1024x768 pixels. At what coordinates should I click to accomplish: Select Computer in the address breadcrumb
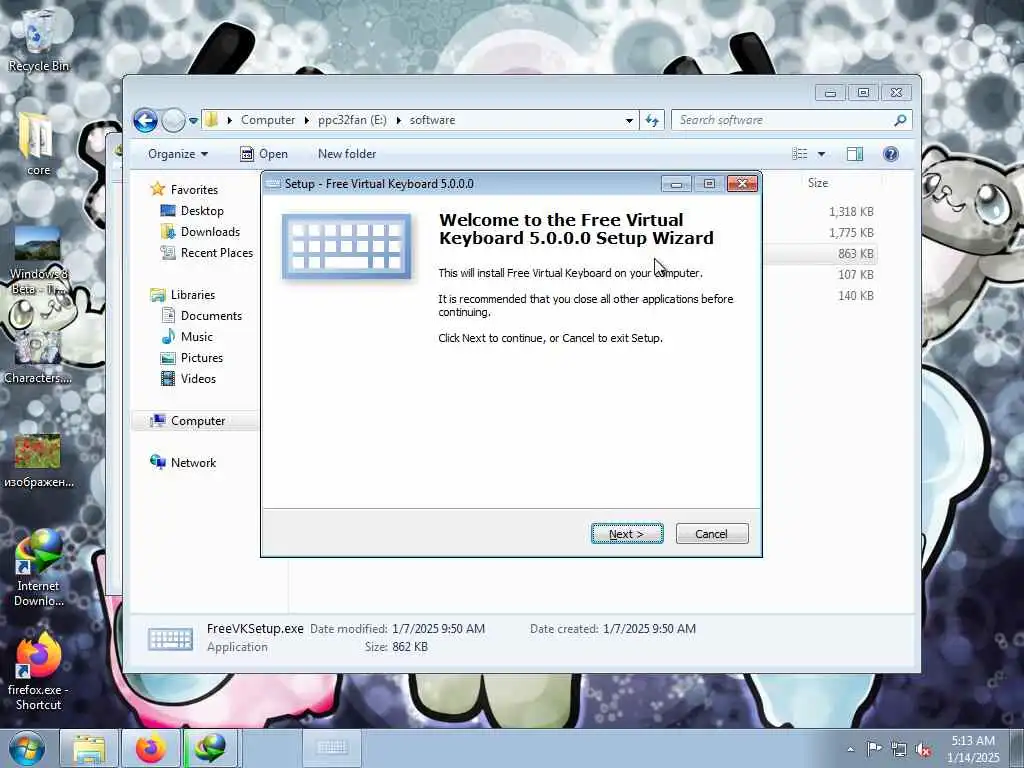tap(268, 120)
